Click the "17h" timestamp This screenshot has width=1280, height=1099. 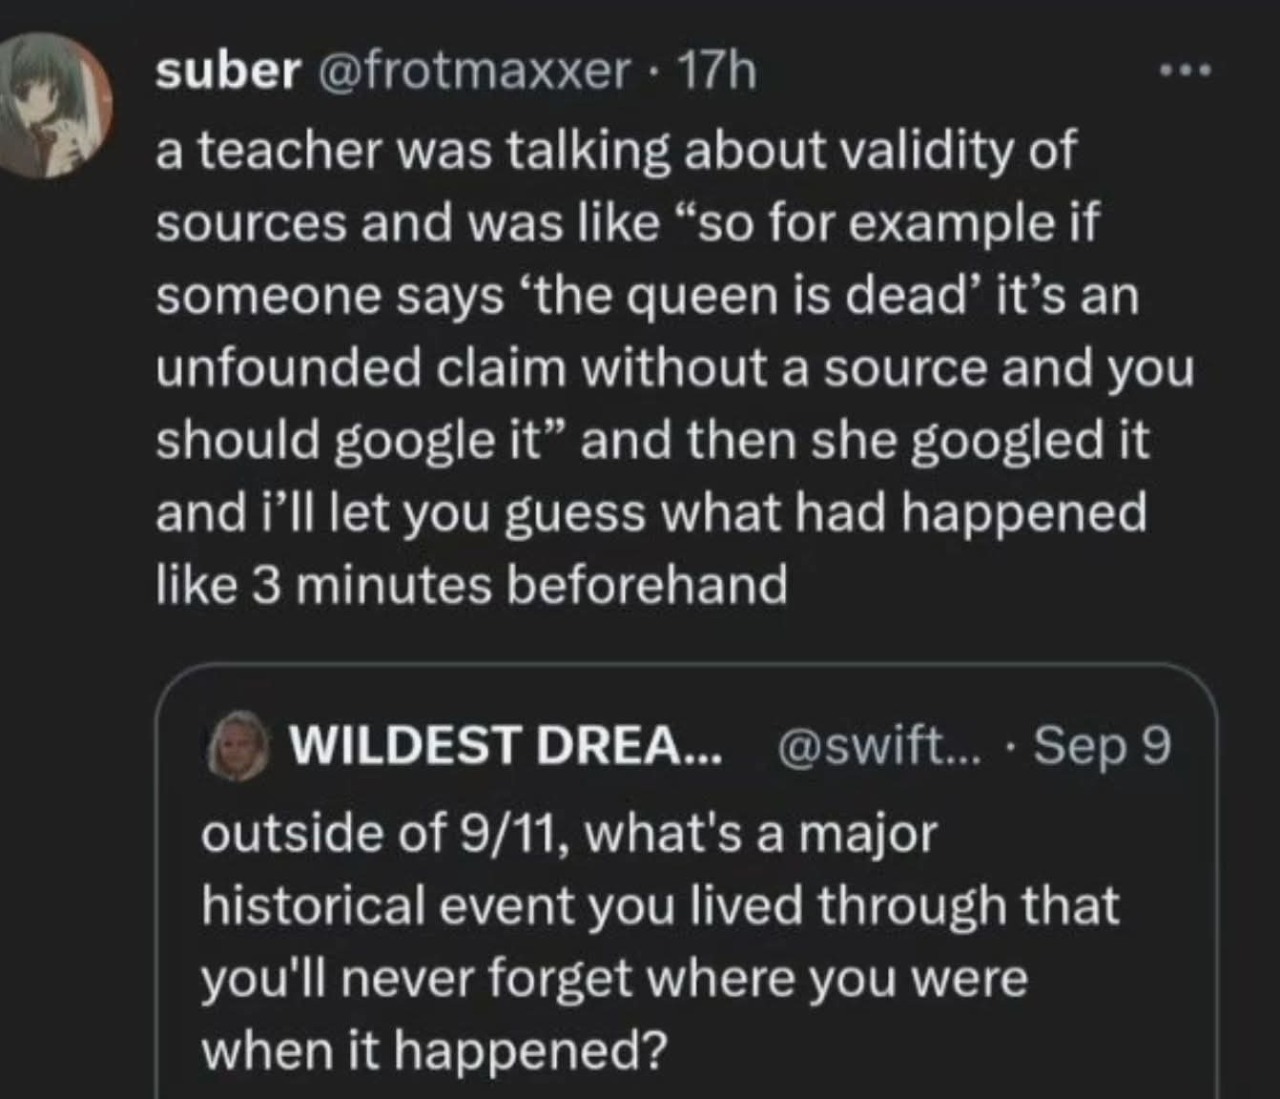pos(716,71)
